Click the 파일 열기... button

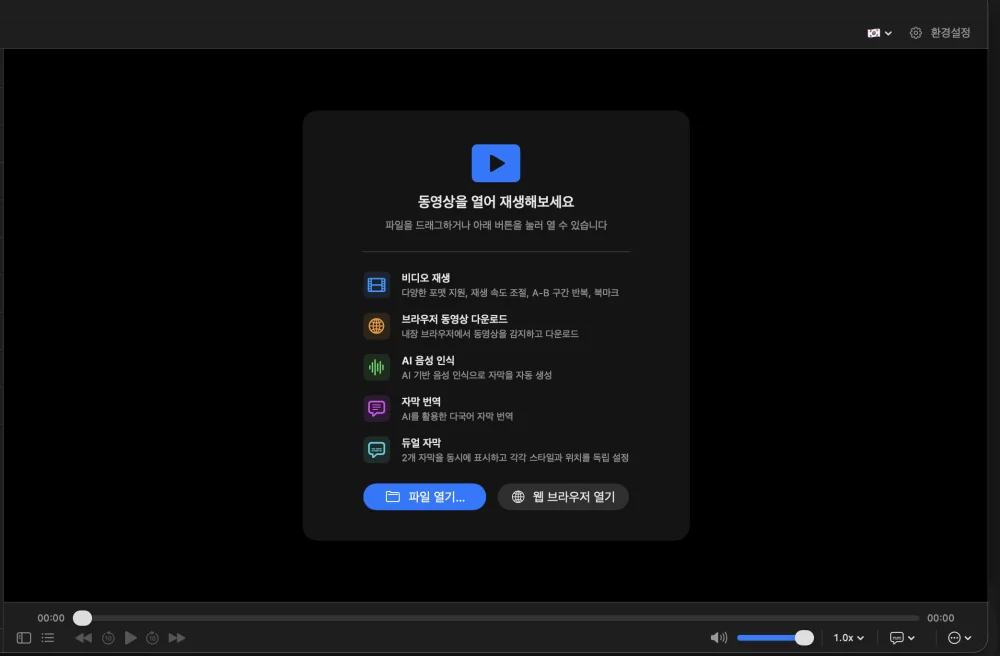click(425, 497)
